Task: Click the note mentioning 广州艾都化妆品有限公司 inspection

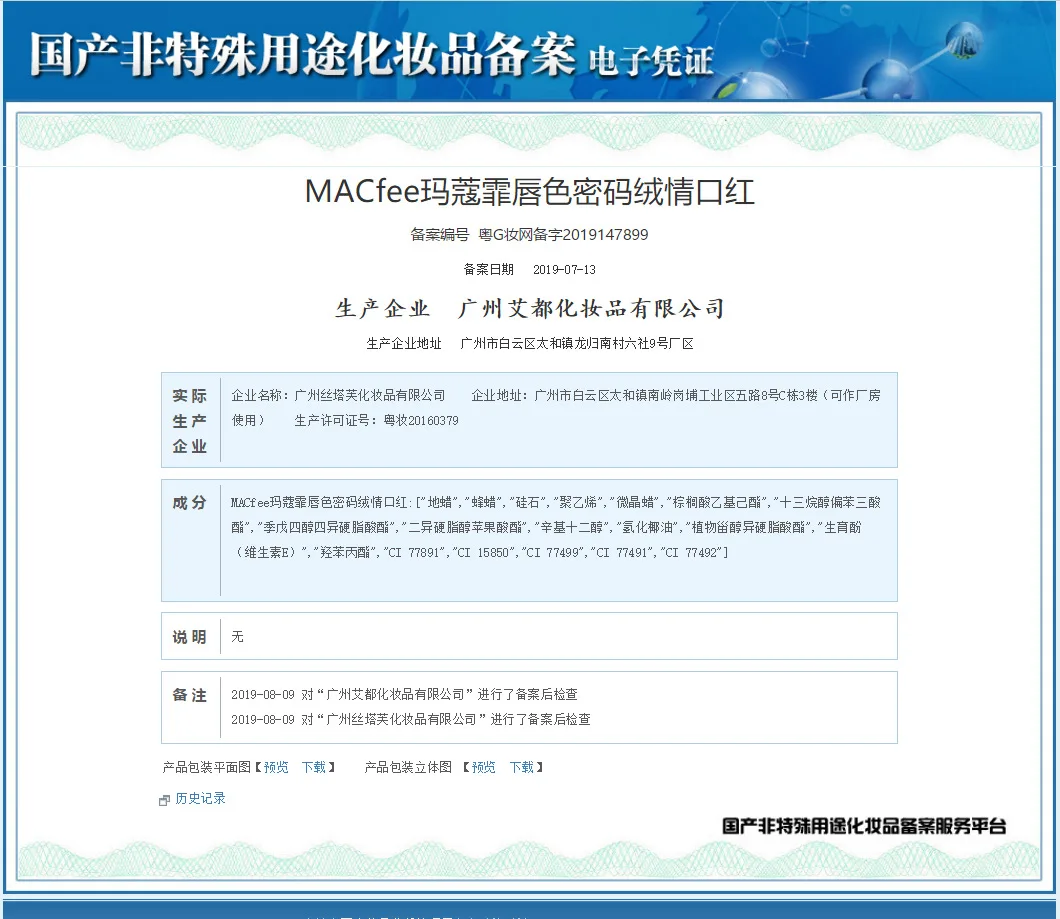Action: click(404, 694)
